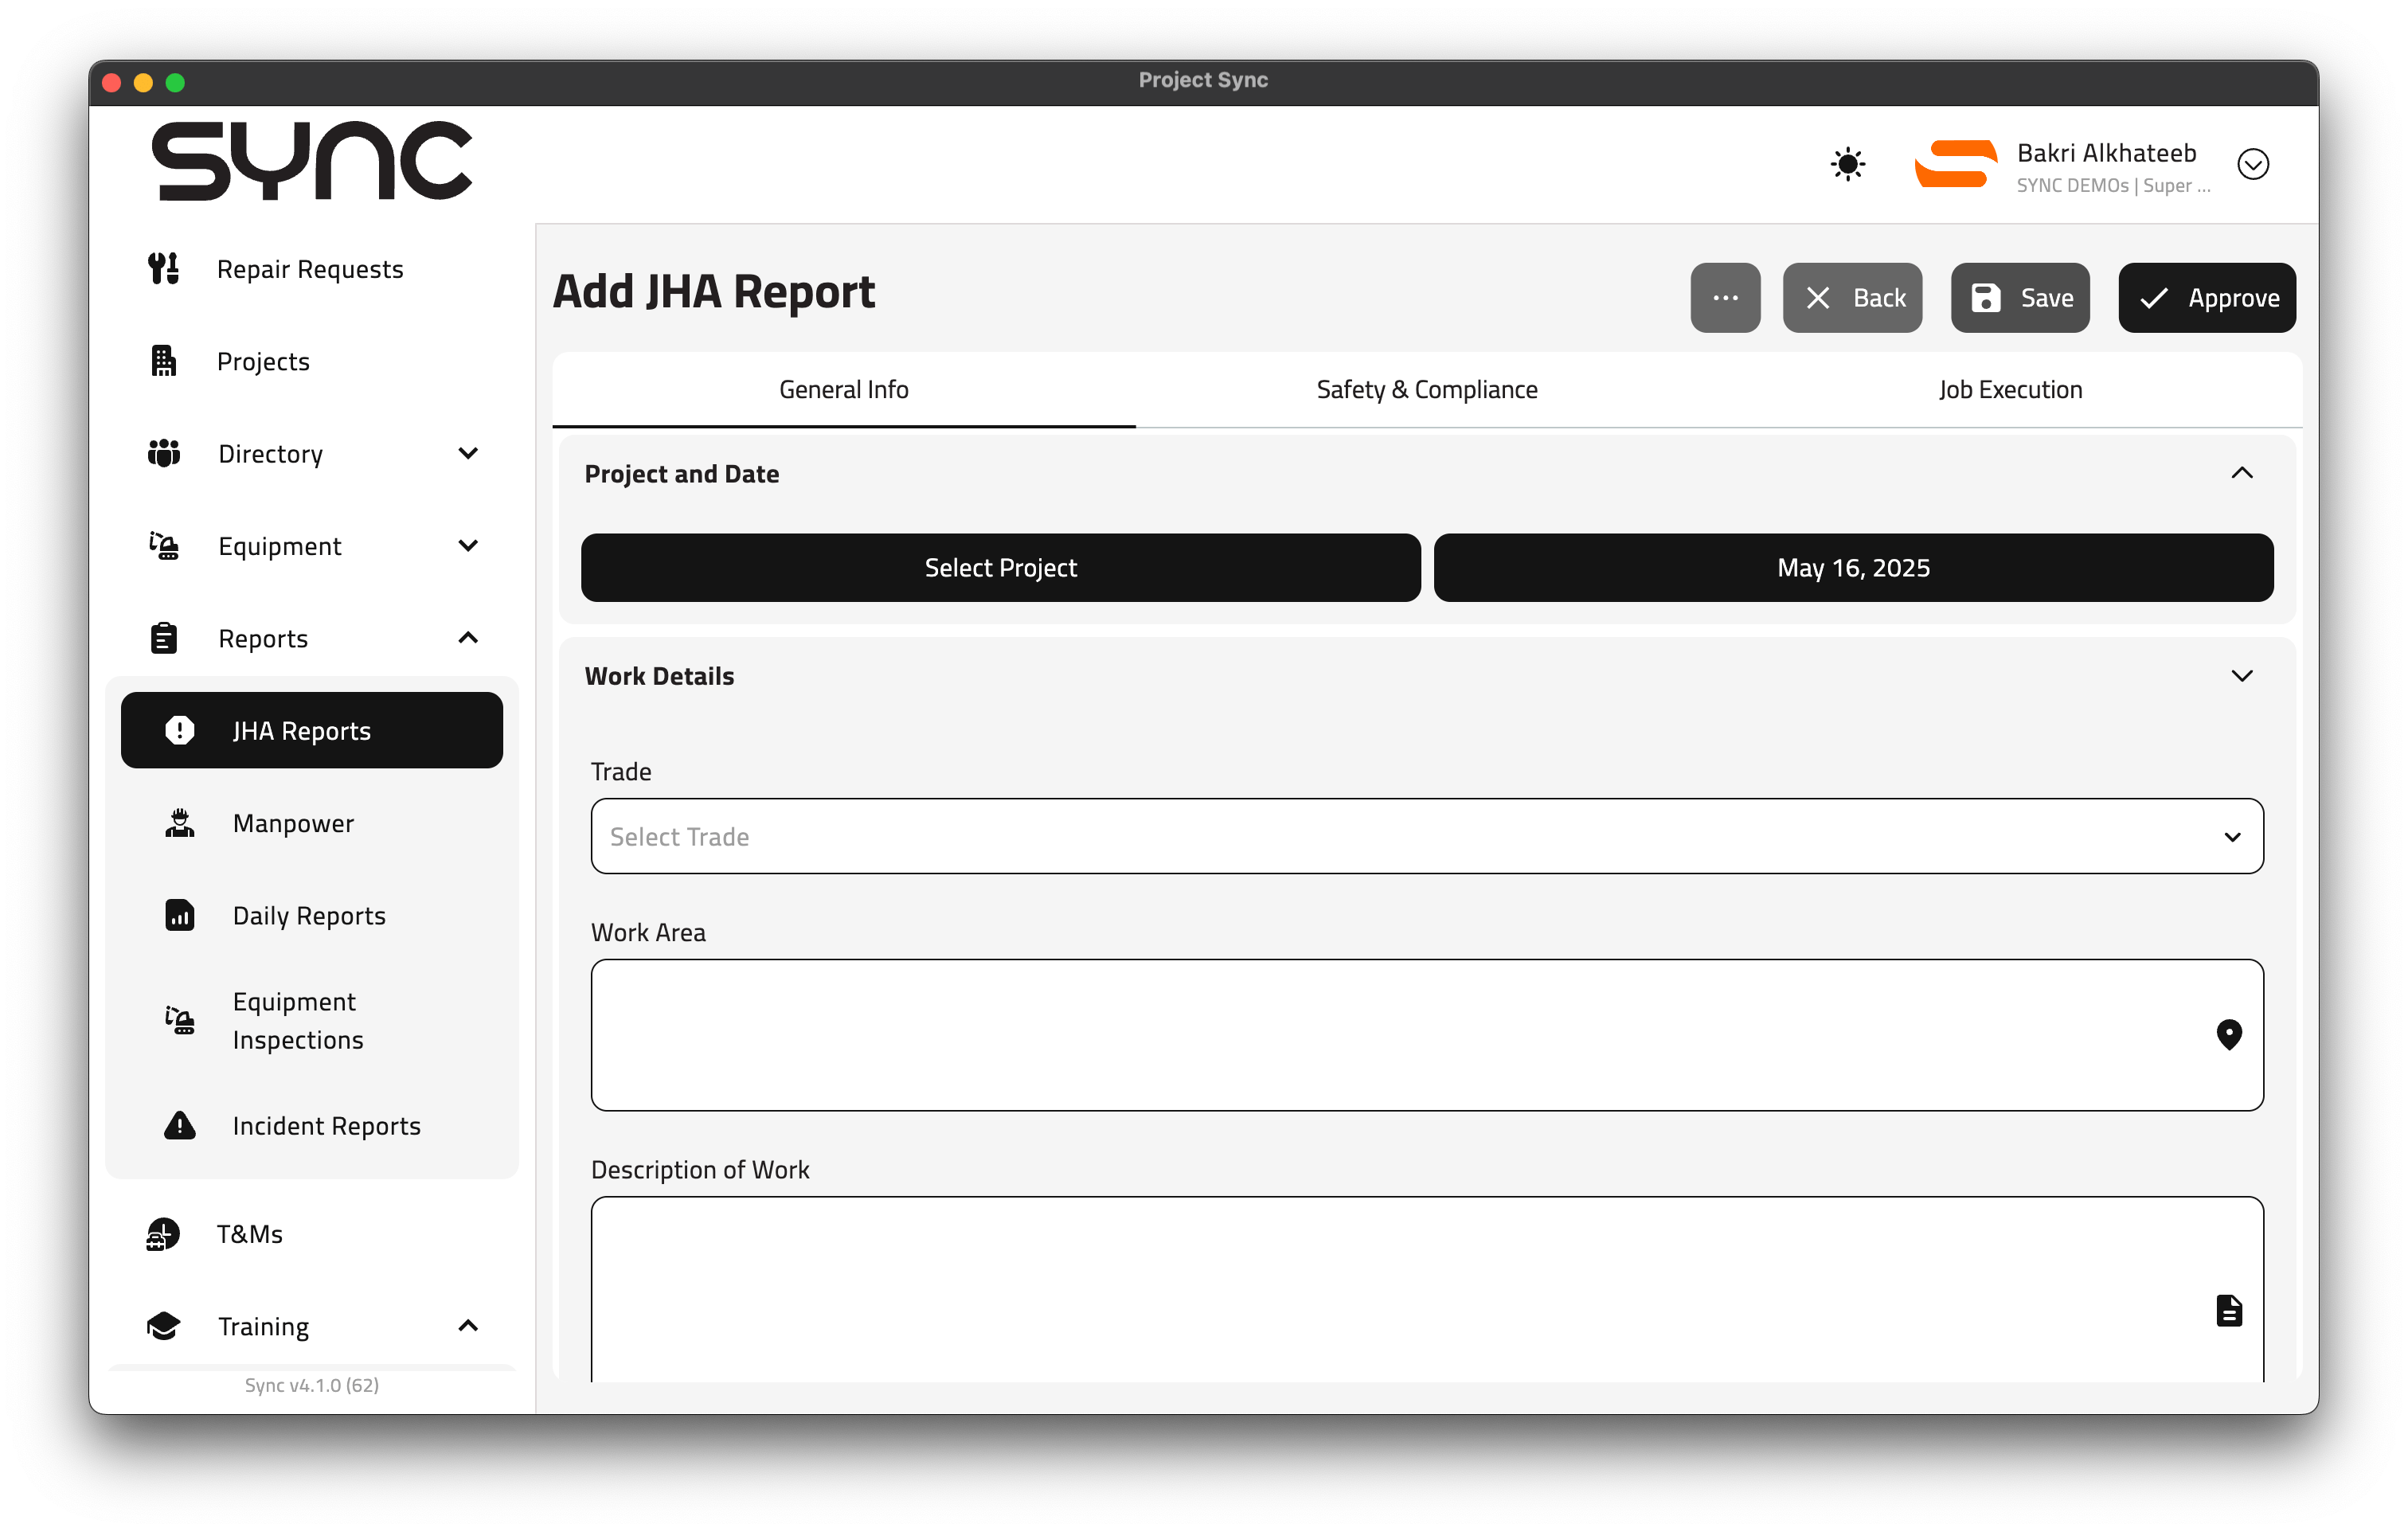
Task: Open Equipment Inspections
Action: [312, 1020]
